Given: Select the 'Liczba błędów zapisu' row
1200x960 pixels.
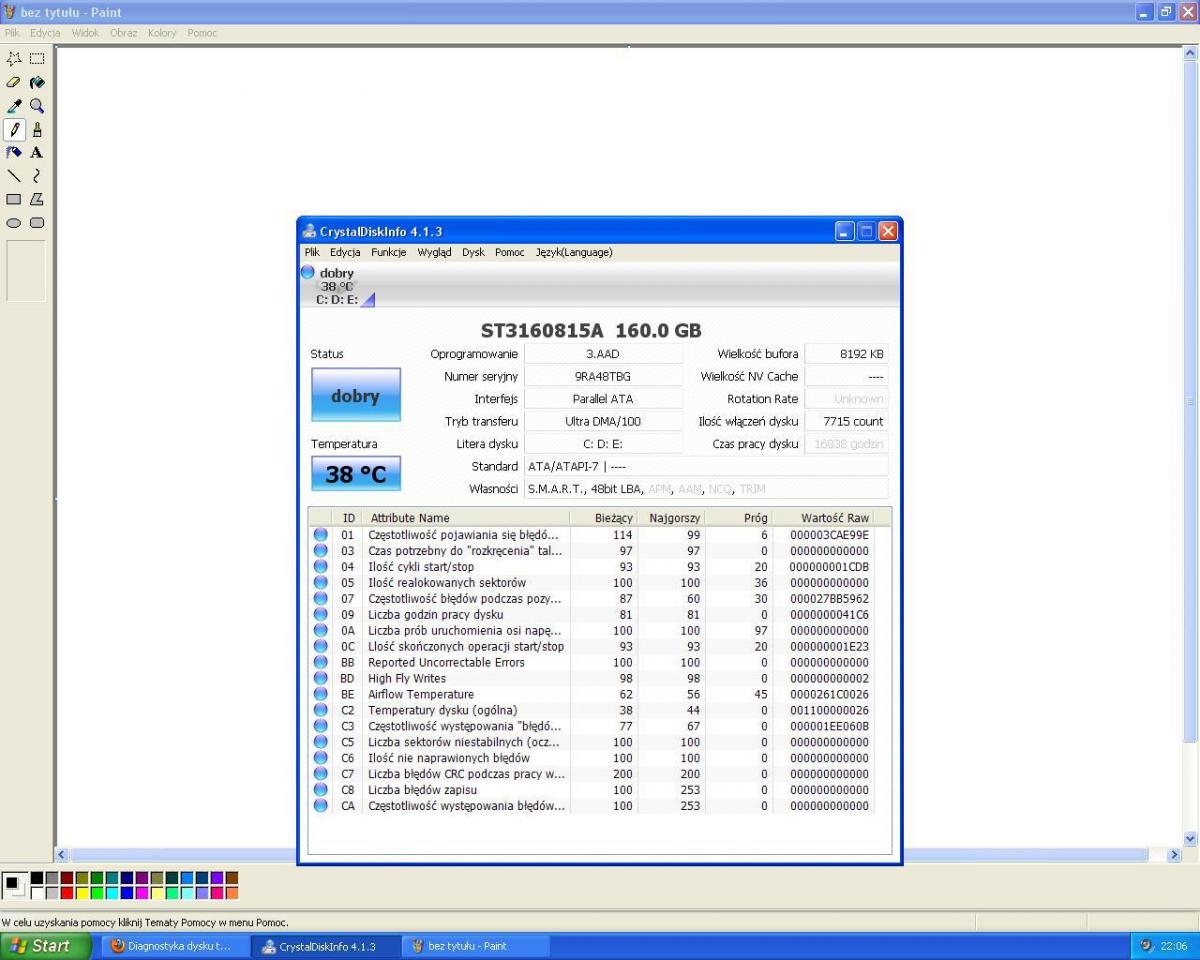Looking at the screenshot, I should (x=593, y=790).
